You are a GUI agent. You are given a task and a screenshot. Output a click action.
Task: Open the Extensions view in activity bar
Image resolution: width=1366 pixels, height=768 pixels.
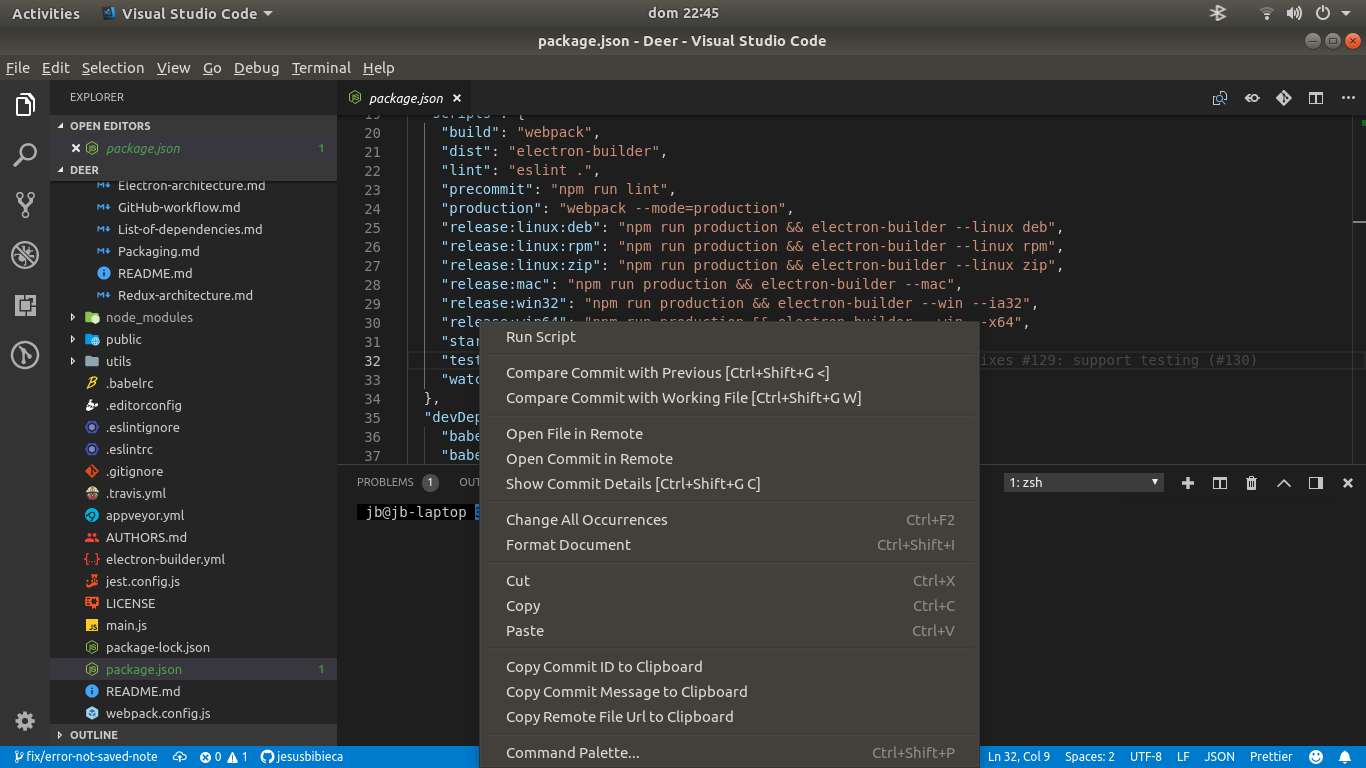(x=25, y=305)
